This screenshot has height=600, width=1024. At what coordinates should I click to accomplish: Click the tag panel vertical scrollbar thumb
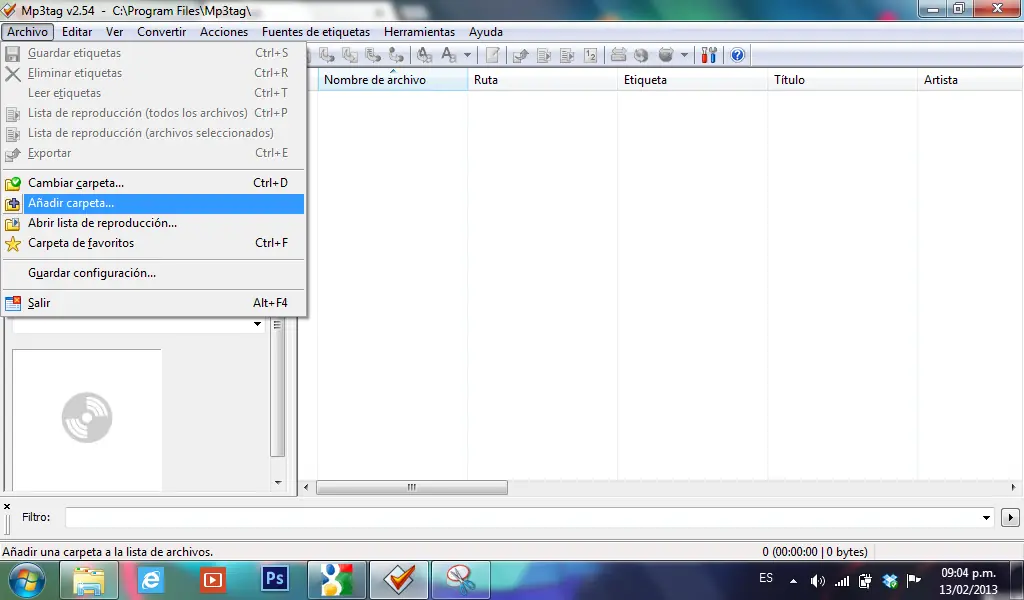pyautogui.click(x=277, y=388)
